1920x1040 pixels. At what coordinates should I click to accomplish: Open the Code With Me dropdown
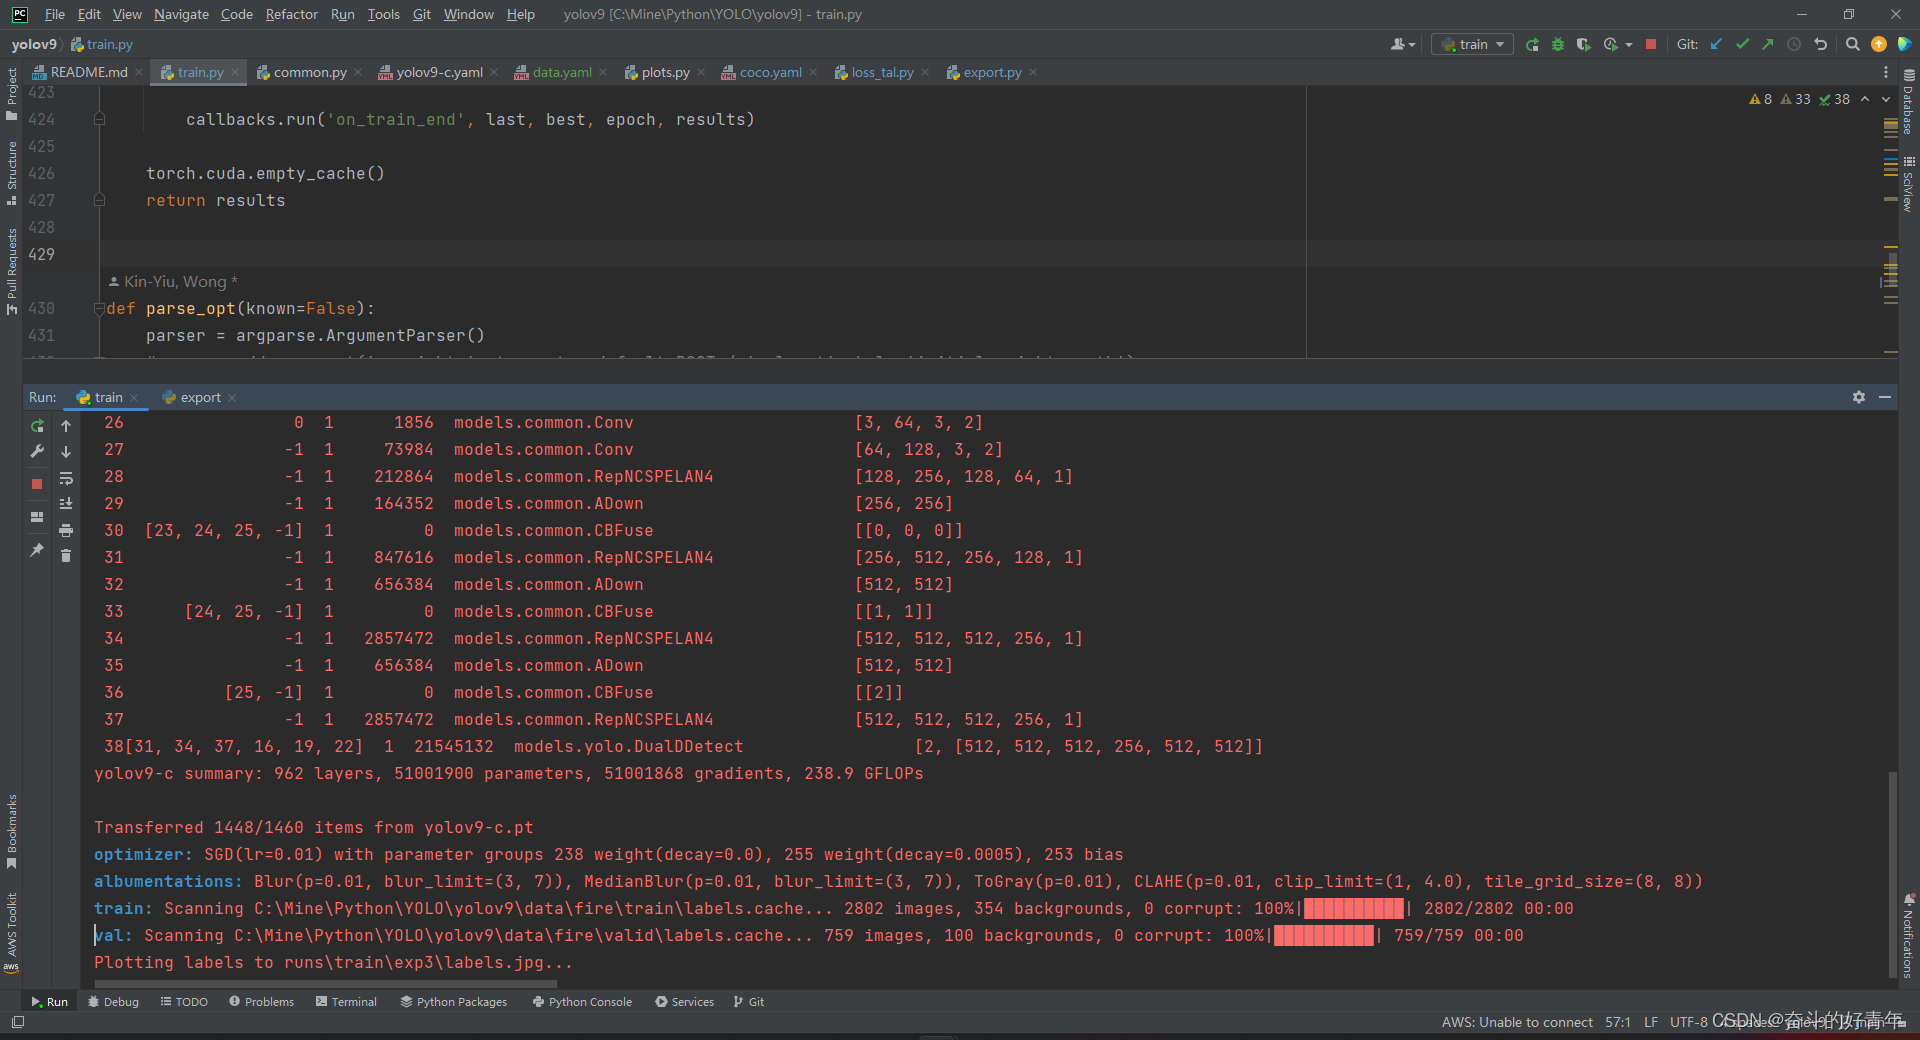tap(1403, 44)
